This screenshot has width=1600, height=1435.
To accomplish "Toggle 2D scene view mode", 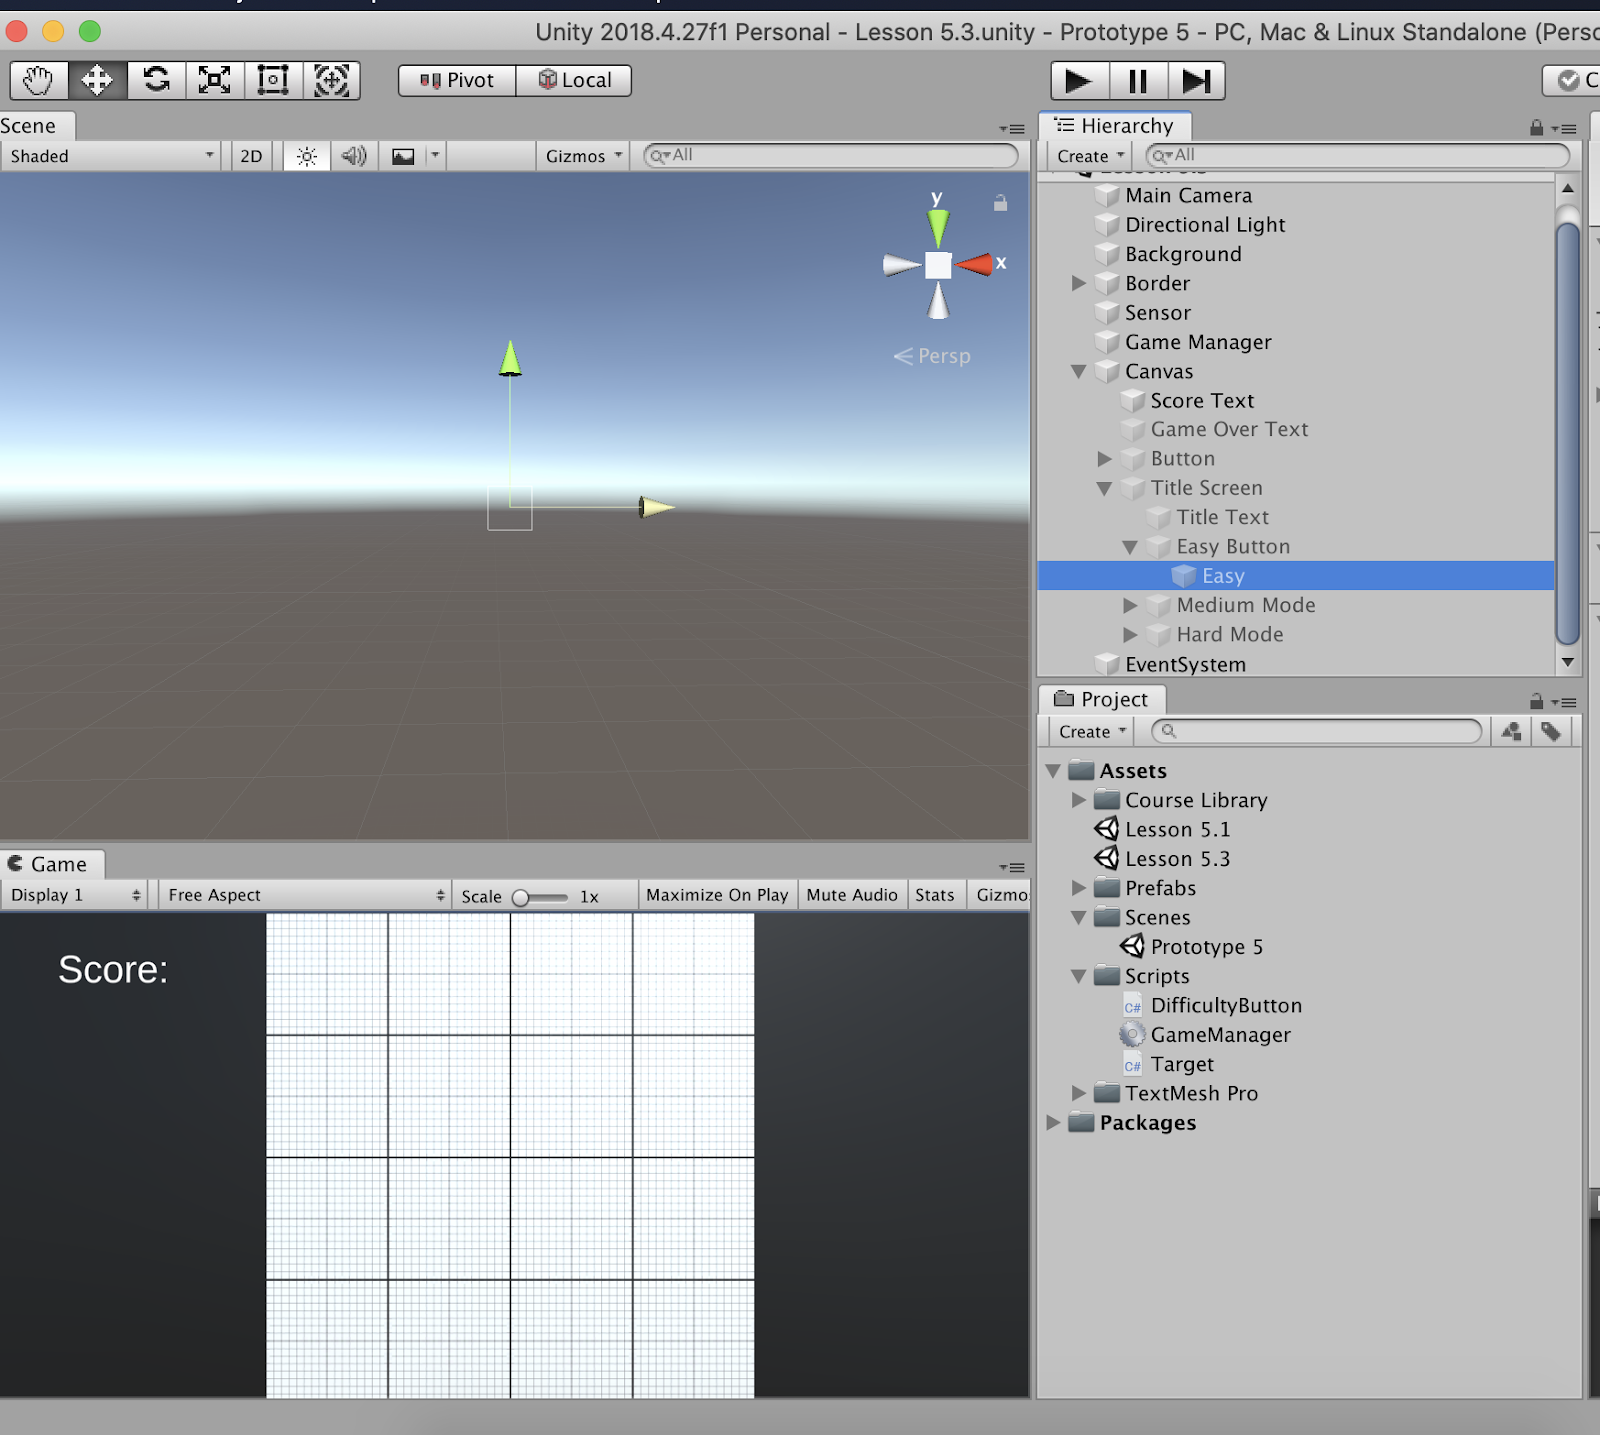I will click(251, 156).
